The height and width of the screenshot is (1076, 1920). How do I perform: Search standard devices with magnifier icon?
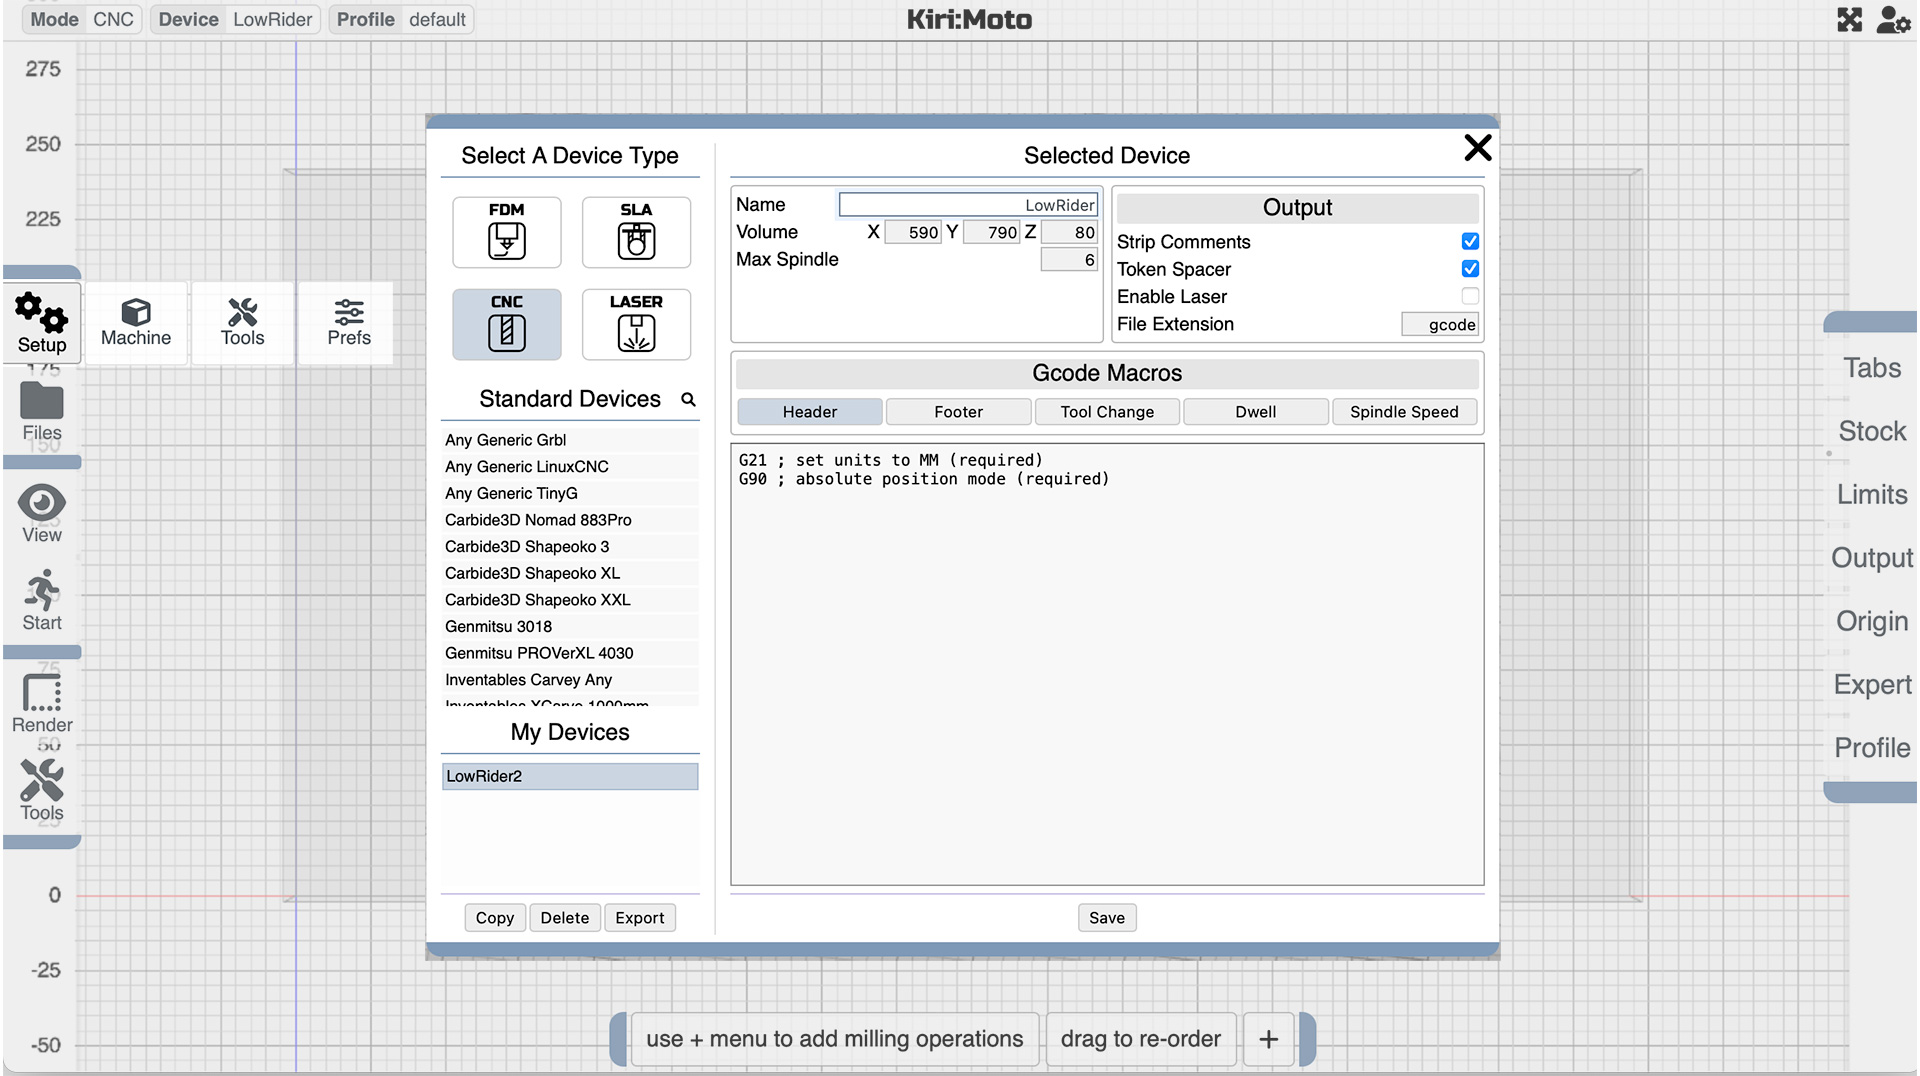point(688,399)
